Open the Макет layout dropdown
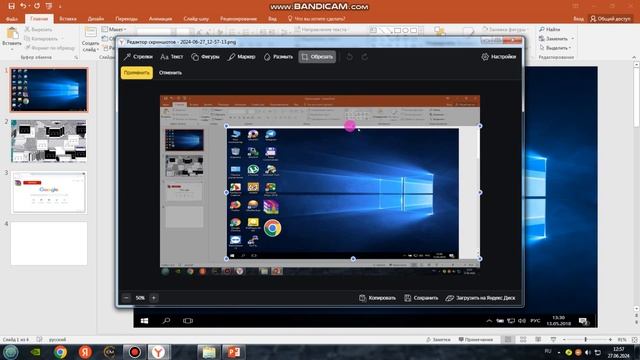The height and width of the screenshot is (360, 640). coord(114,29)
